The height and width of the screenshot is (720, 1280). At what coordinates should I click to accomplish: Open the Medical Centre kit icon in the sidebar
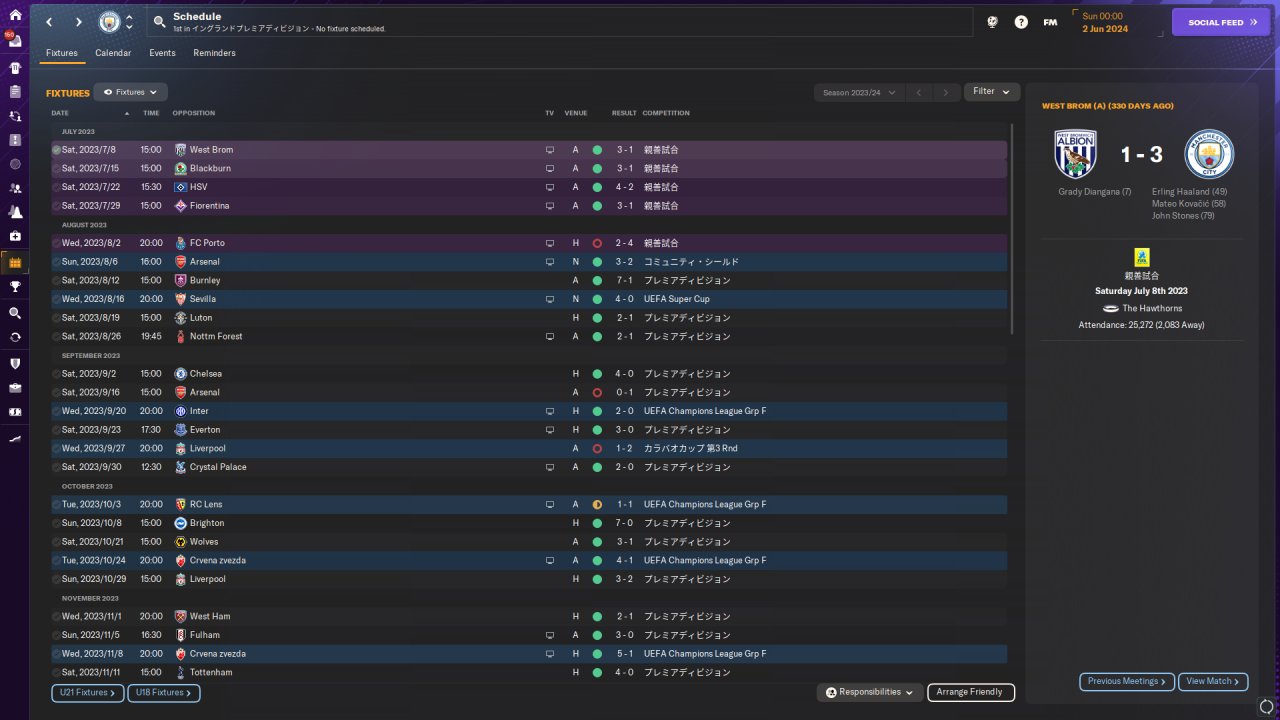pyautogui.click(x=14, y=236)
